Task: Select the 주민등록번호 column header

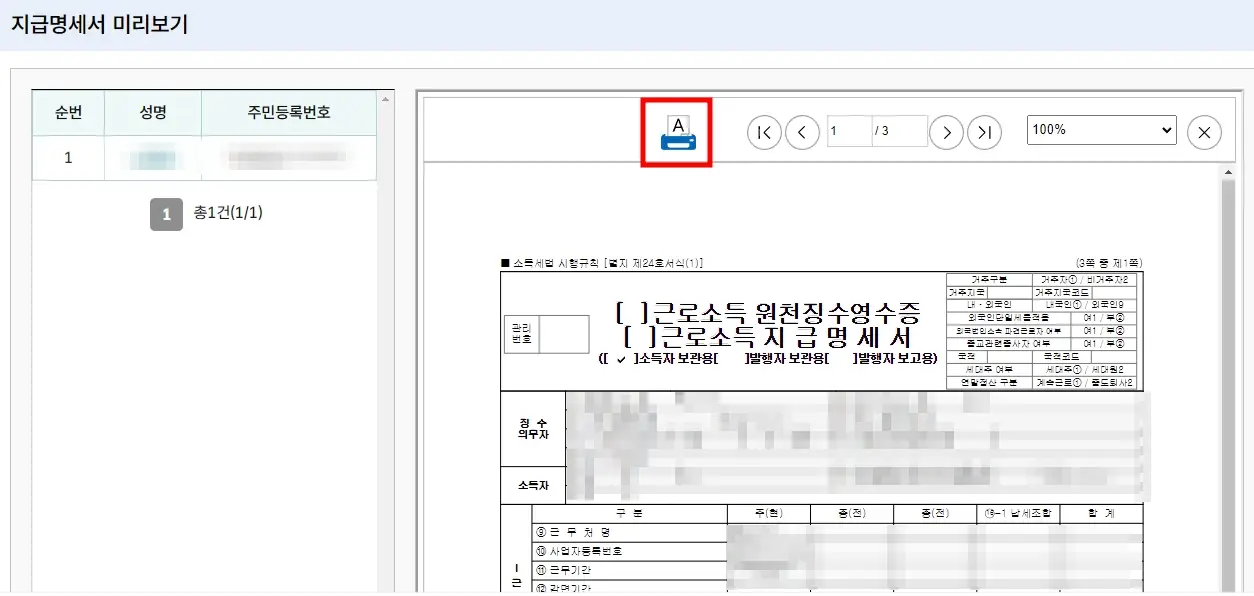Action: 289,113
